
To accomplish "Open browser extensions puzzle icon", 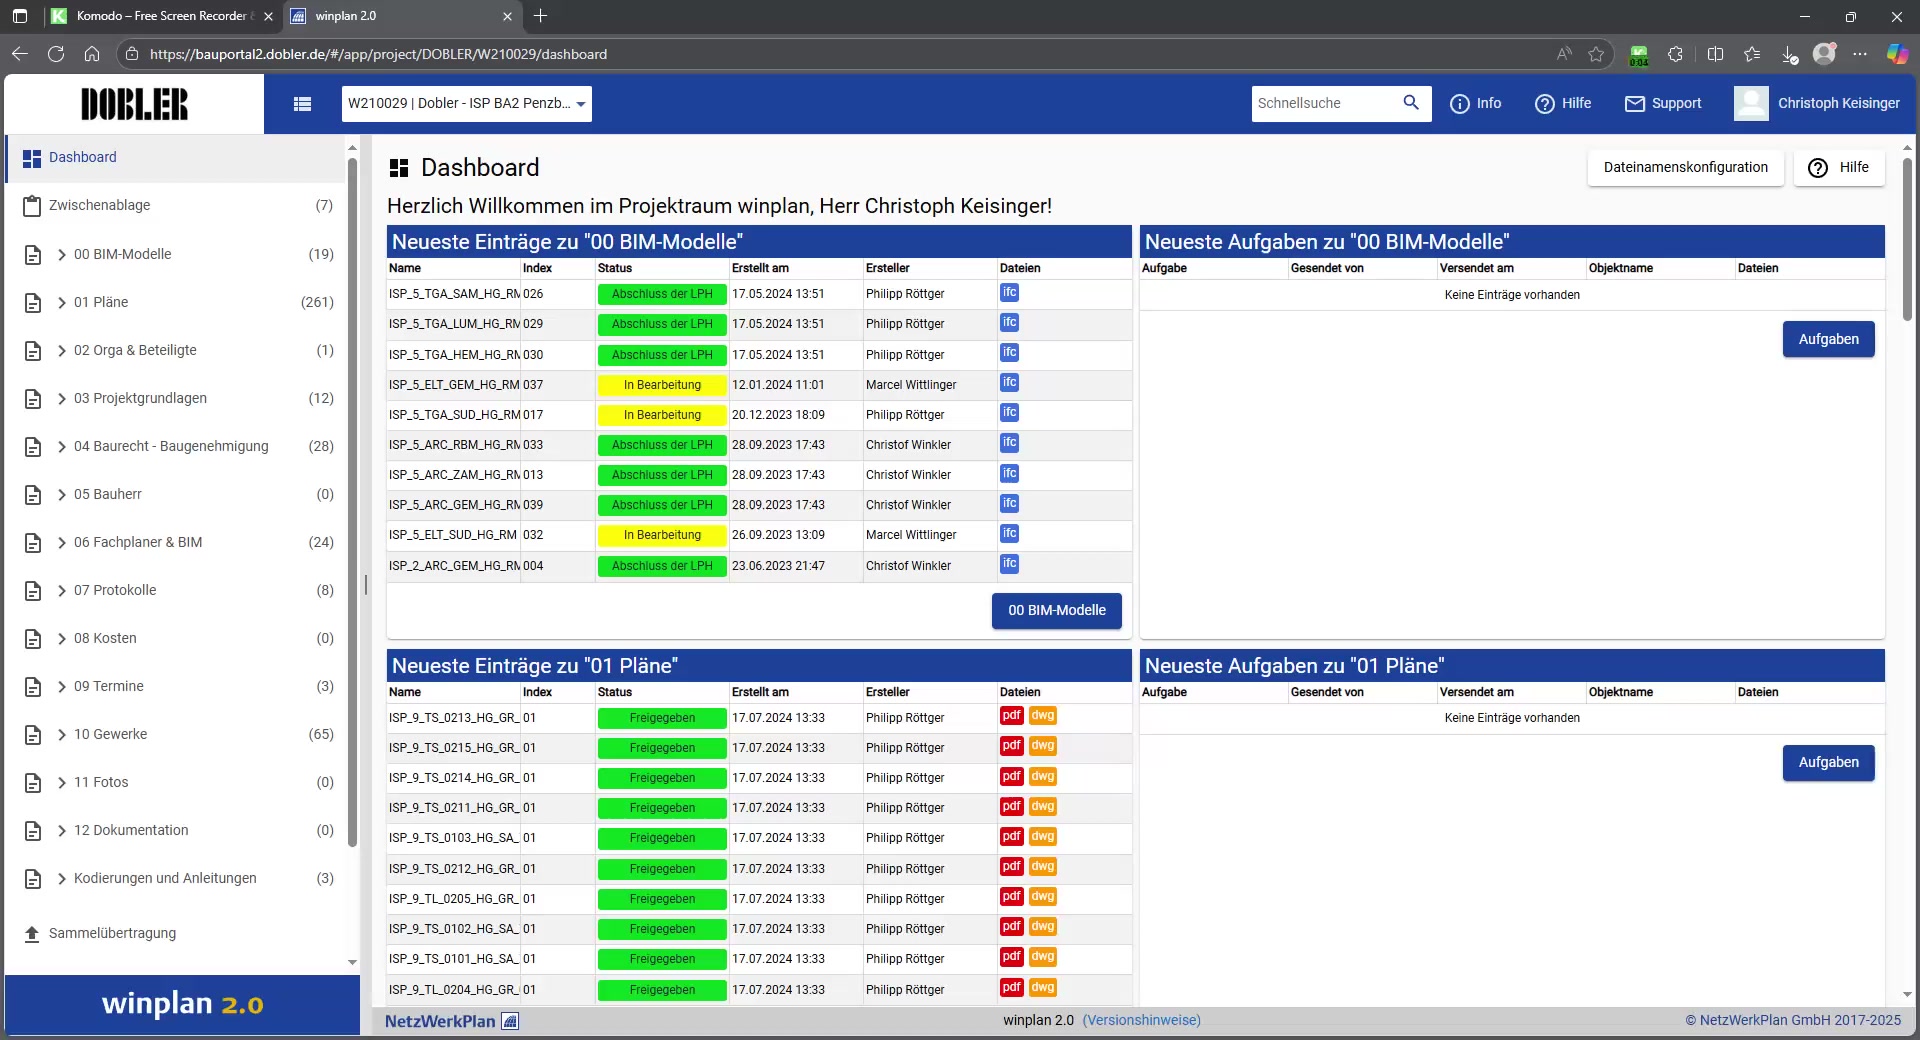I will (1675, 54).
